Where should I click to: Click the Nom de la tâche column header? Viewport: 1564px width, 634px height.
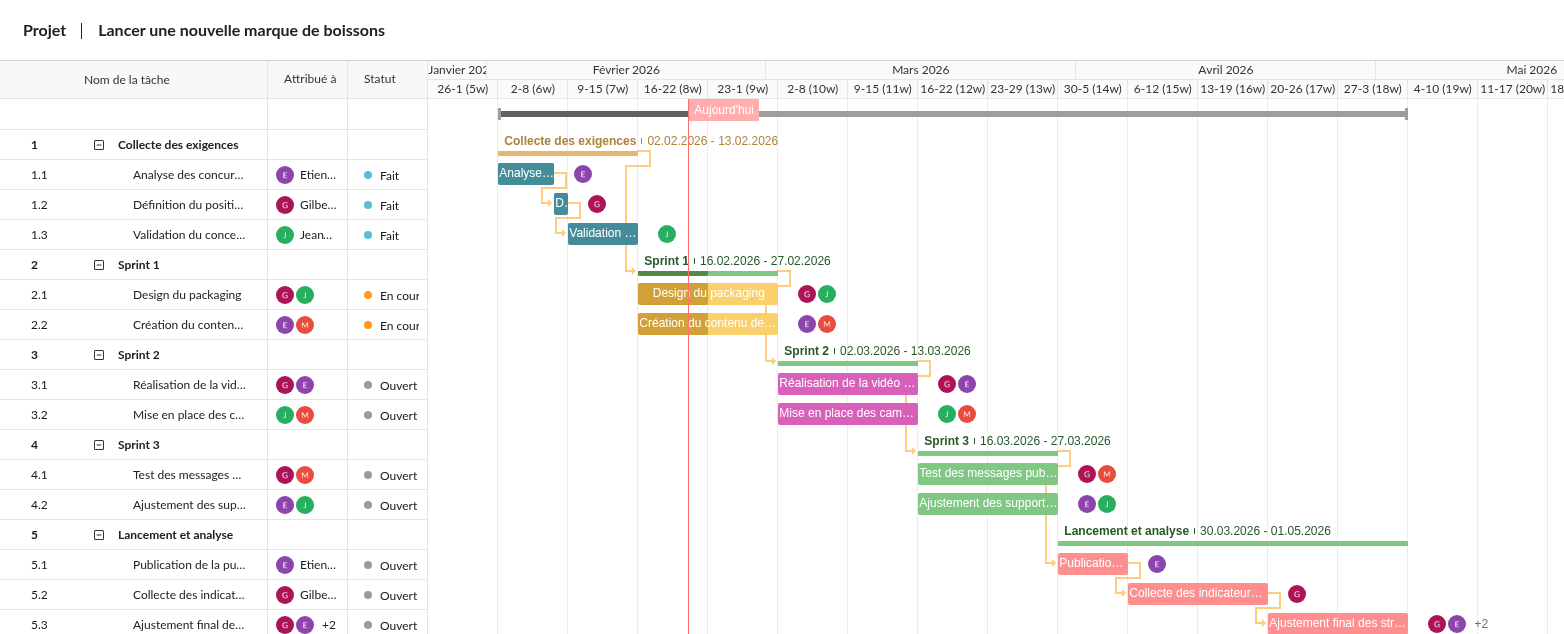pos(127,80)
